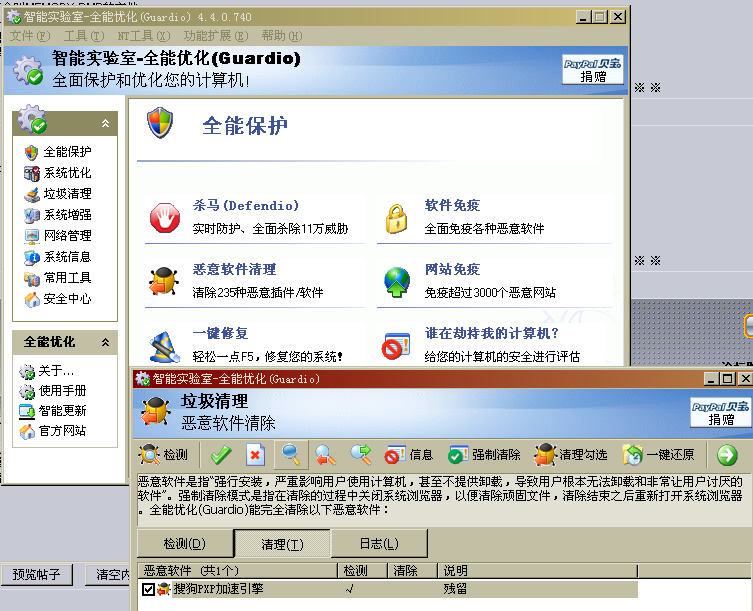Screen dimensions: 753x611
Task: Click 一键还原 toolbar button
Action: click(658, 455)
